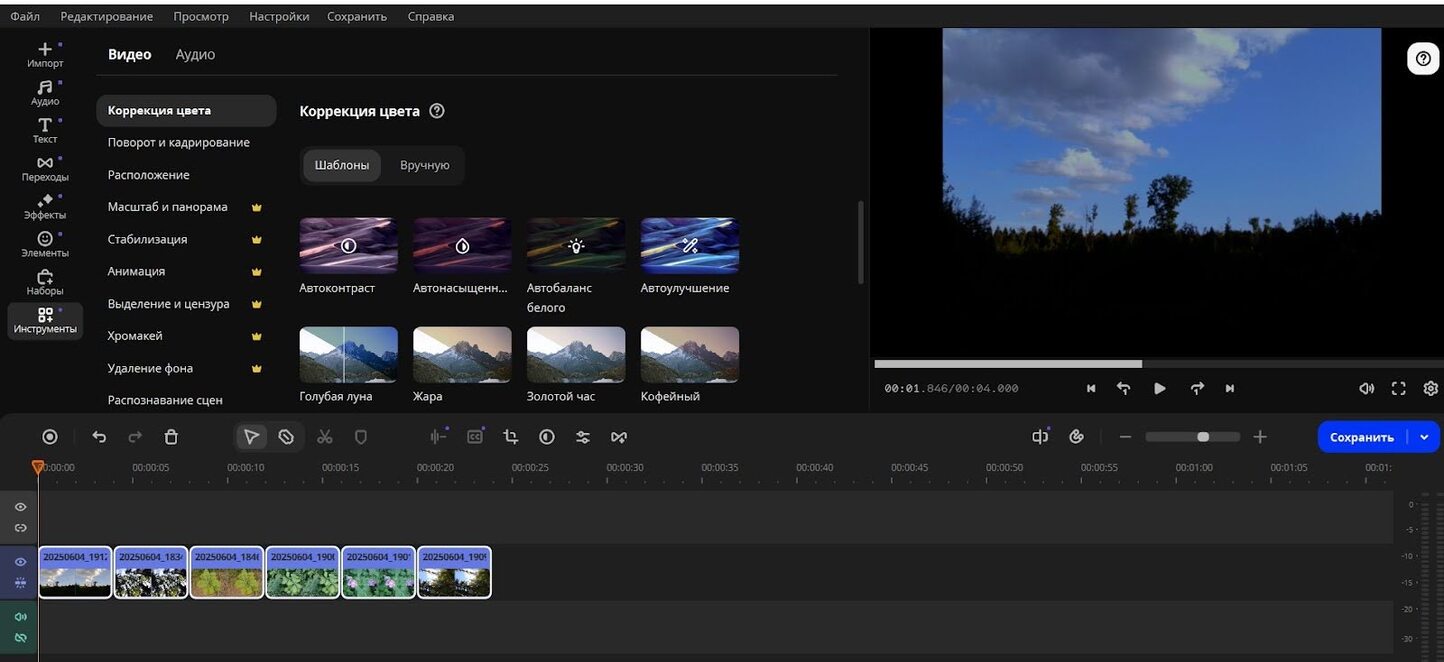Screen dimensions: 1444x662
Task: Switch to the Аудио tab
Action: [195, 55]
